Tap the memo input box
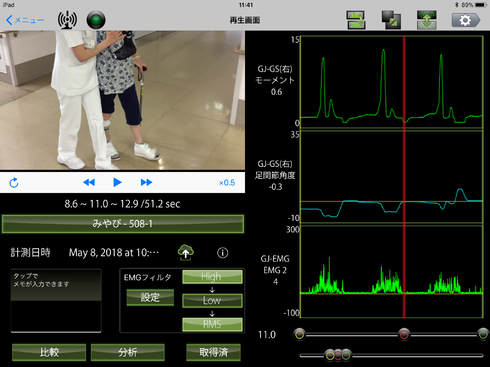This screenshot has height=367, width=490. (56, 301)
